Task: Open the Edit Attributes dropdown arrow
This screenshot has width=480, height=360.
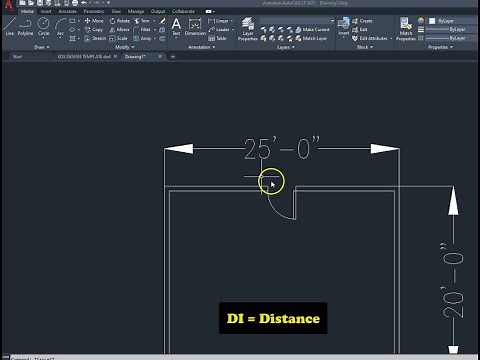Action: point(391,38)
